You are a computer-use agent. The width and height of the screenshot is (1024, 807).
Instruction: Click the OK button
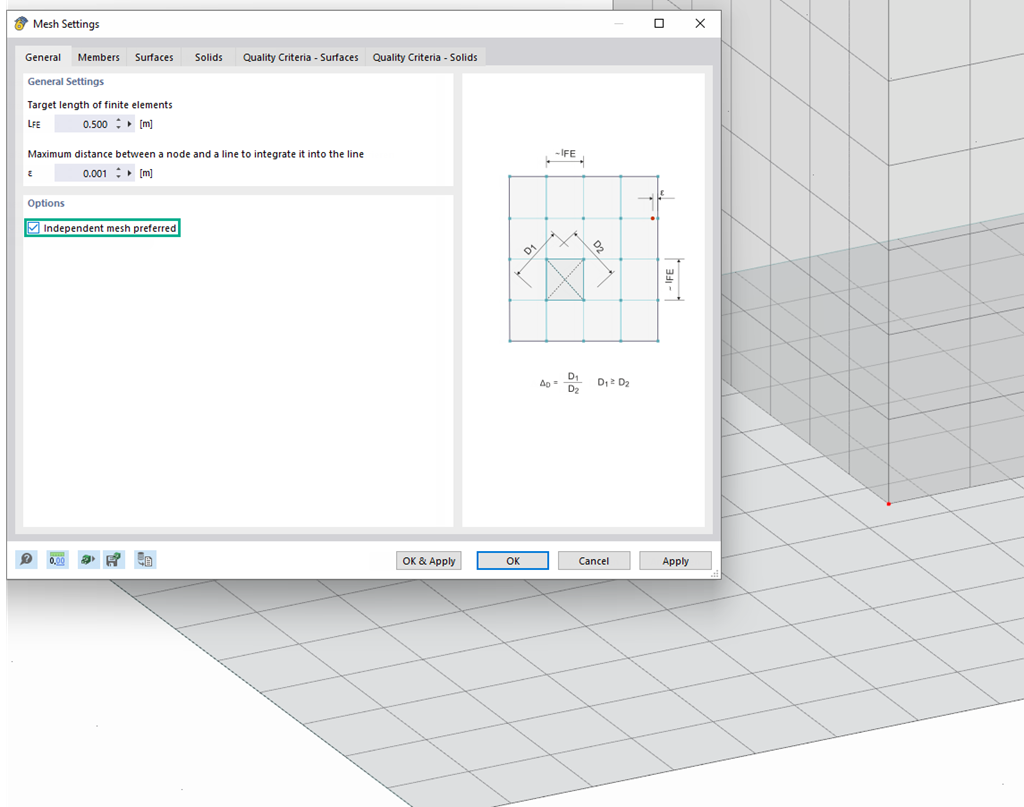(513, 561)
